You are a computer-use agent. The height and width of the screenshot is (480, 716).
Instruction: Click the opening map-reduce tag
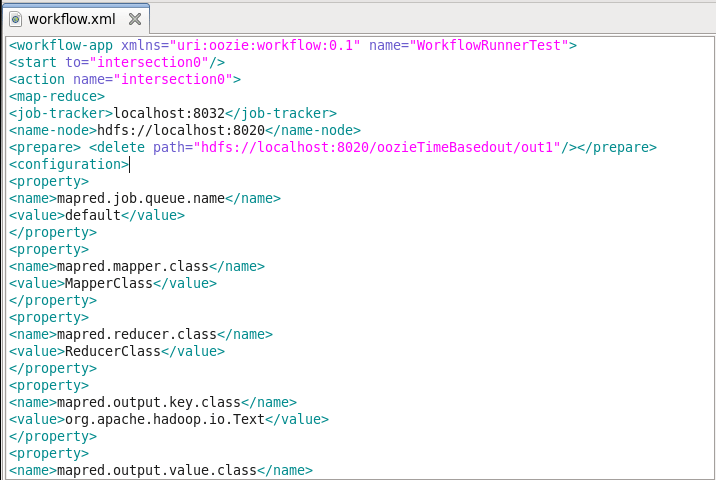(x=57, y=96)
